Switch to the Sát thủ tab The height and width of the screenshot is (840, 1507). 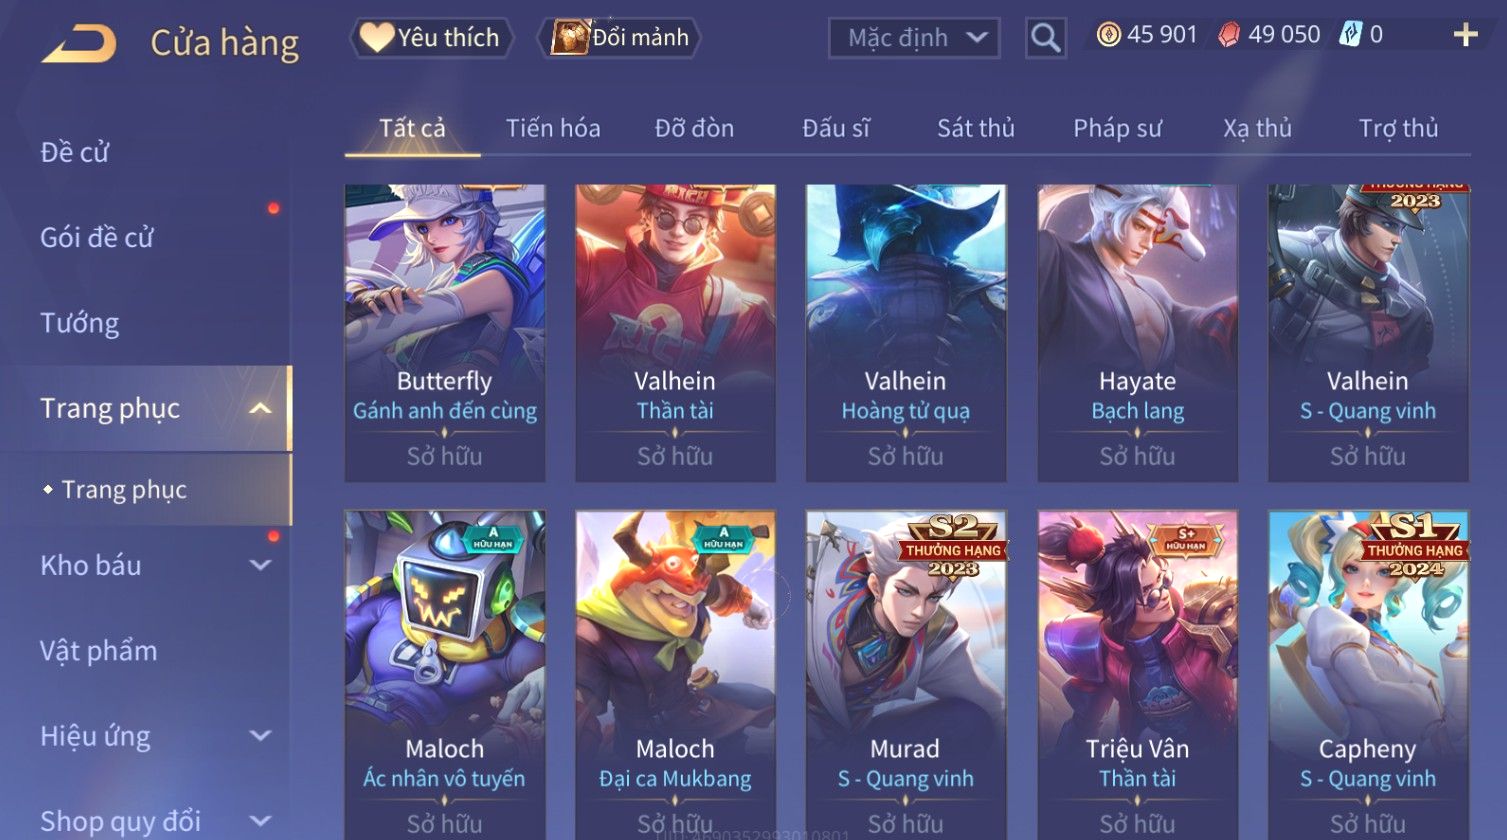click(975, 128)
